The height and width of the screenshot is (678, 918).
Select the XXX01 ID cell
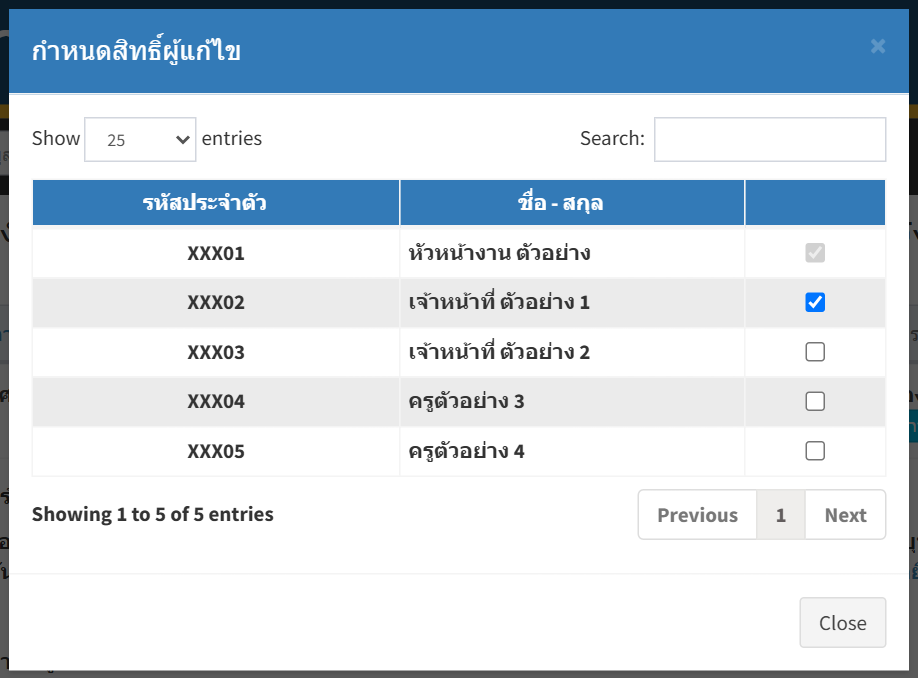[x=216, y=253]
